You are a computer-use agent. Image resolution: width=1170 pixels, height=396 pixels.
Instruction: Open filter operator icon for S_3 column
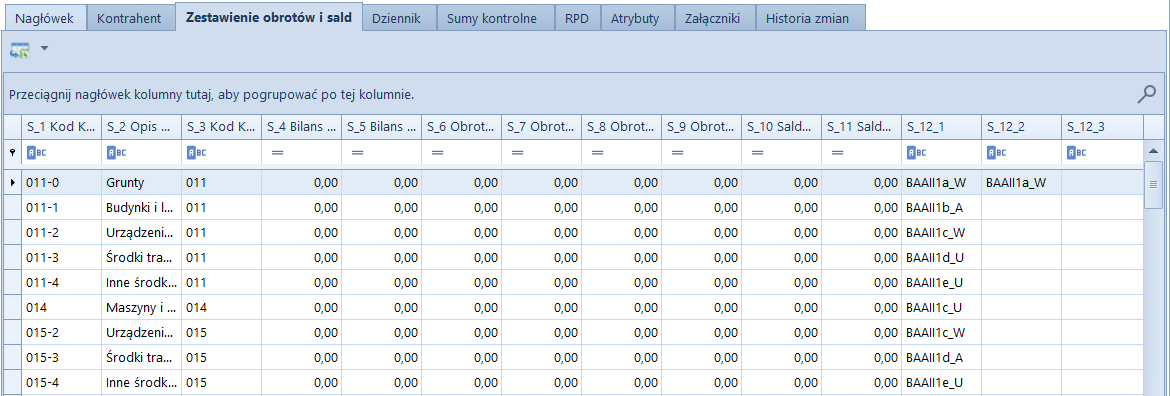(196, 152)
